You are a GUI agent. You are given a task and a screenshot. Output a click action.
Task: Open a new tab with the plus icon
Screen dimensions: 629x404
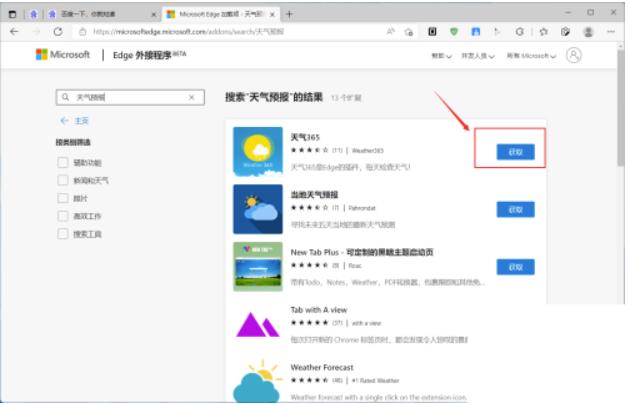tap(289, 14)
